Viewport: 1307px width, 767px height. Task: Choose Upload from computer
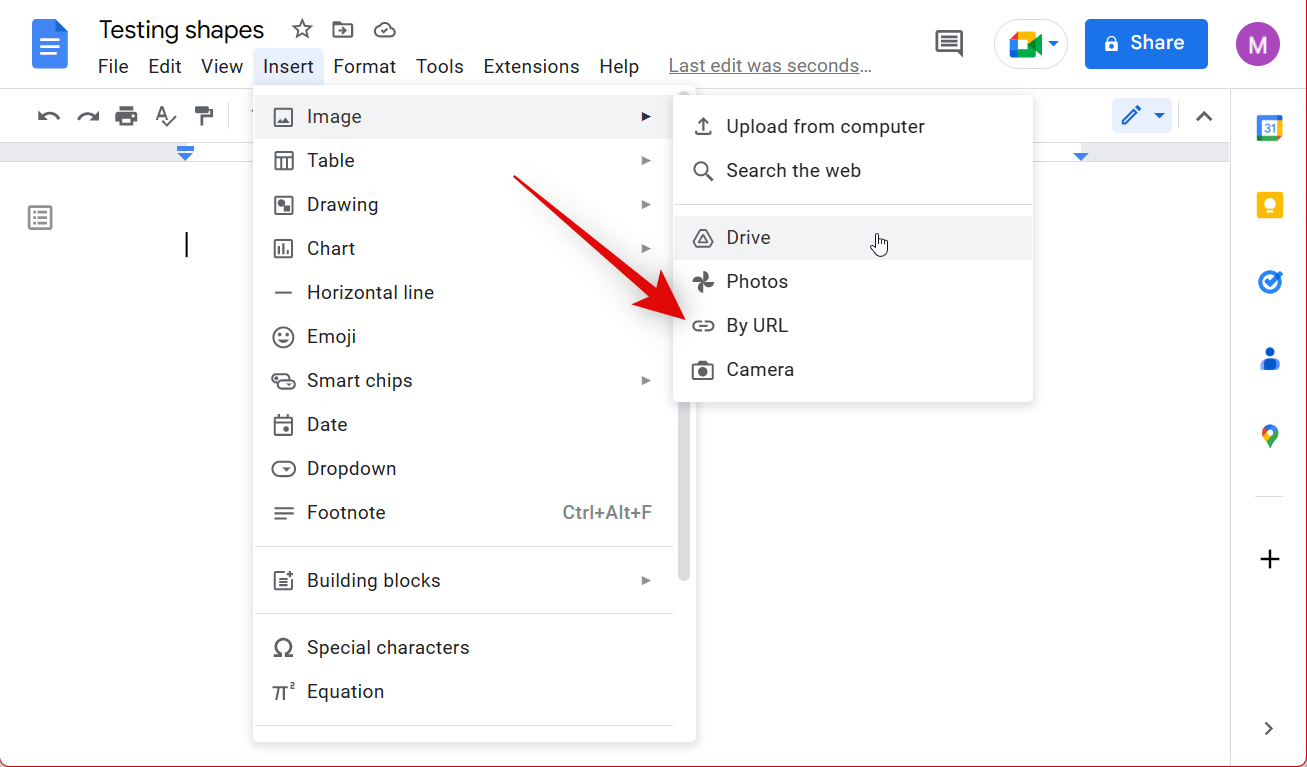[x=853, y=127]
